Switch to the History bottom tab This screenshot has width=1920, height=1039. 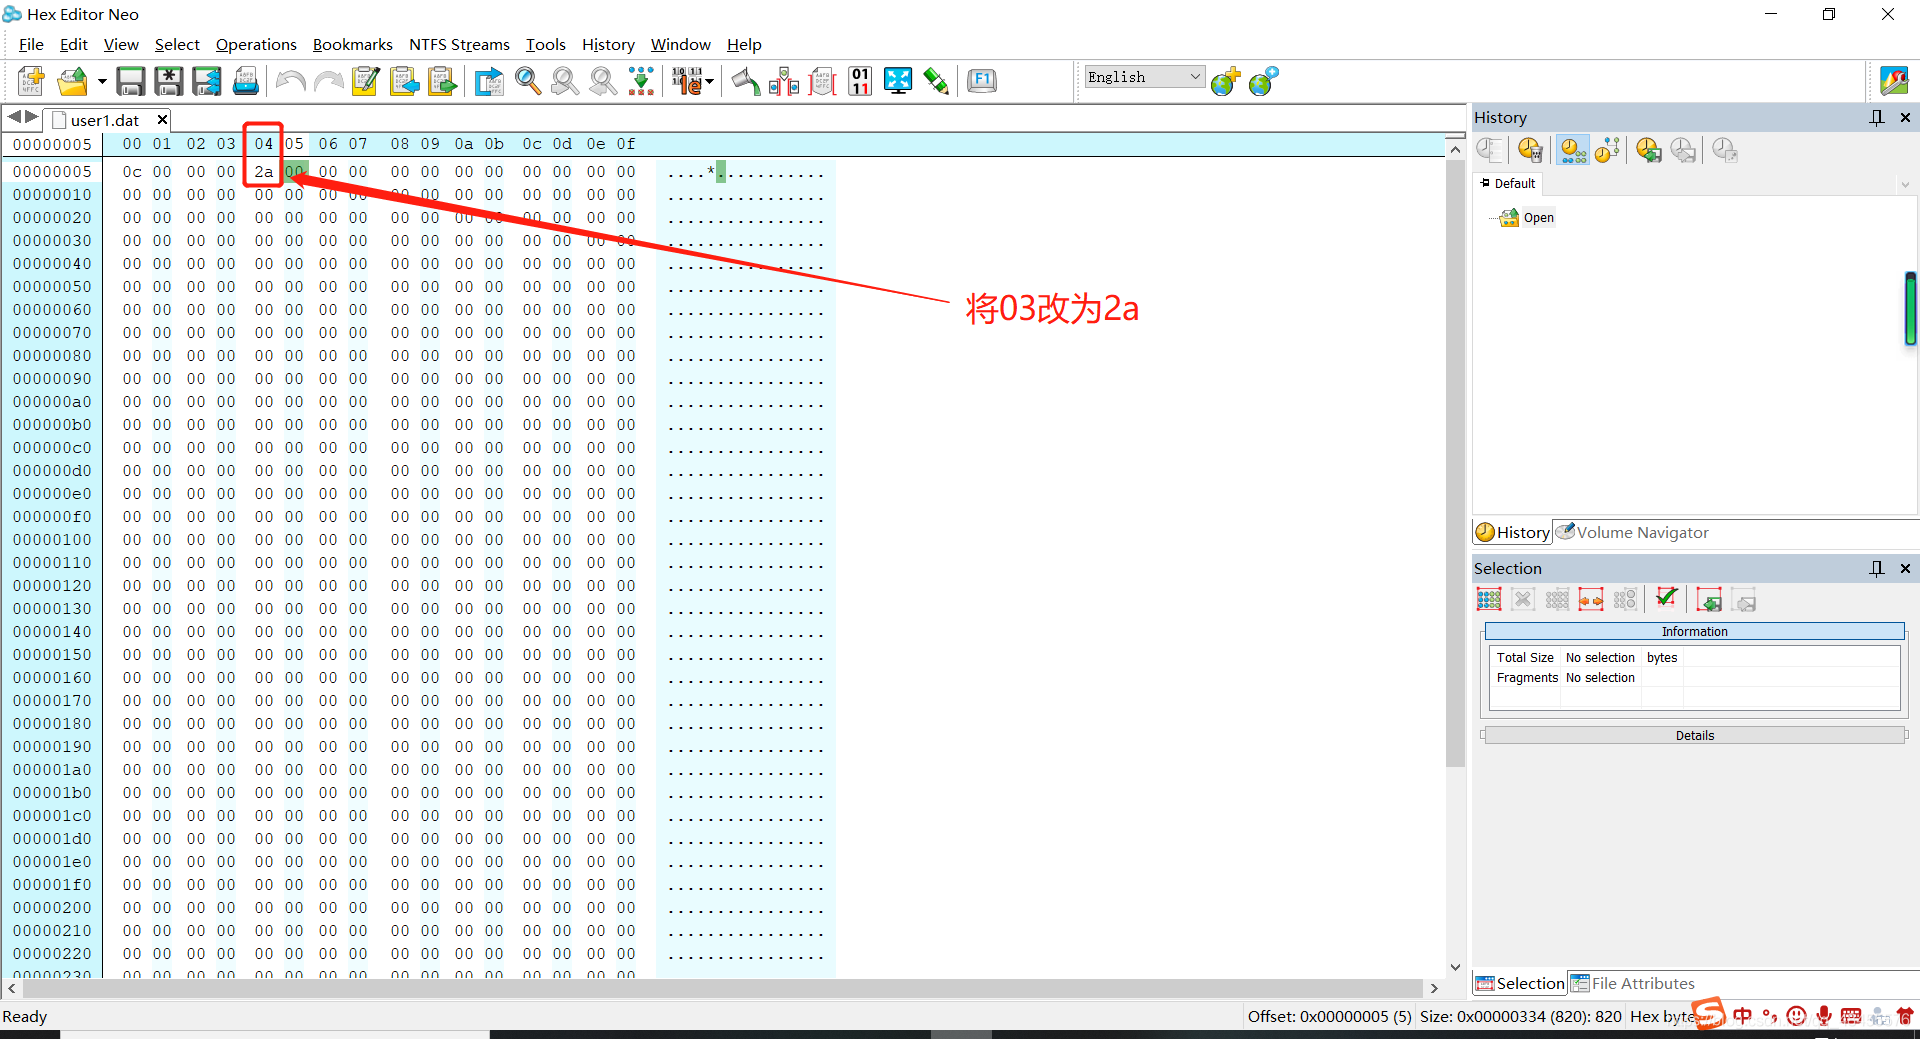coord(1513,533)
